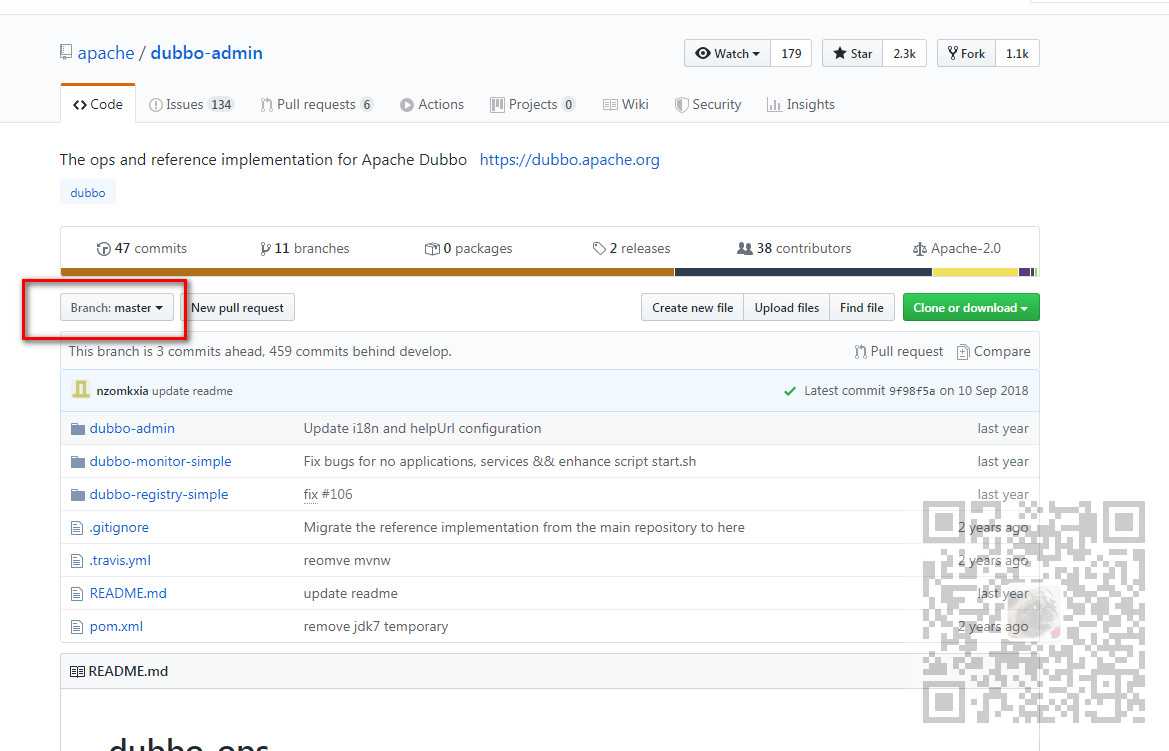Open the 'reomve mvnw' commit message
This screenshot has width=1169, height=751.
347,561
